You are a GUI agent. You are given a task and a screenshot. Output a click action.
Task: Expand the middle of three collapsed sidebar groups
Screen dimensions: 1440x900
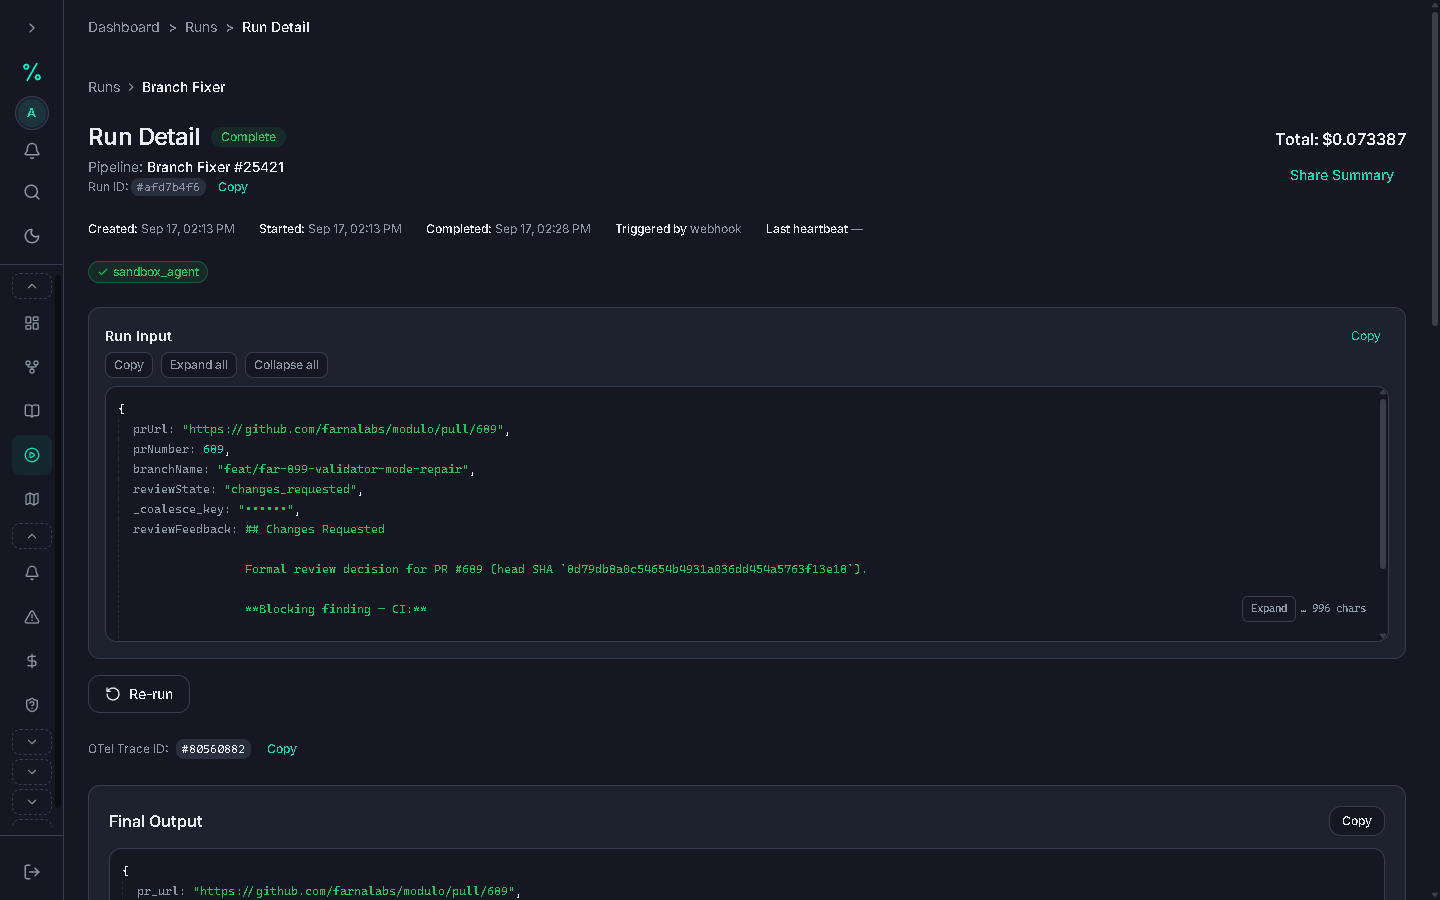pyautogui.click(x=32, y=772)
